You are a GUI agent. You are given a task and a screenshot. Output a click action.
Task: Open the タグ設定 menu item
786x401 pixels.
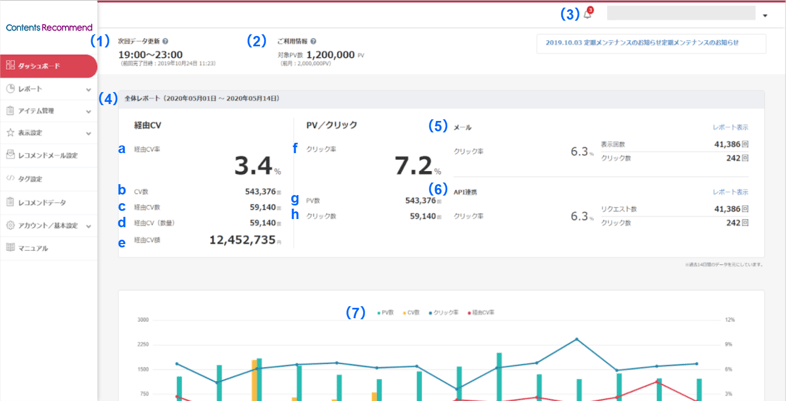[48, 178]
